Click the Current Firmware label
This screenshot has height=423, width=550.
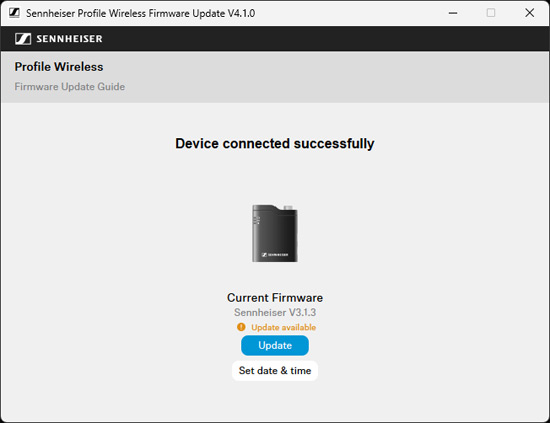pos(275,297)
